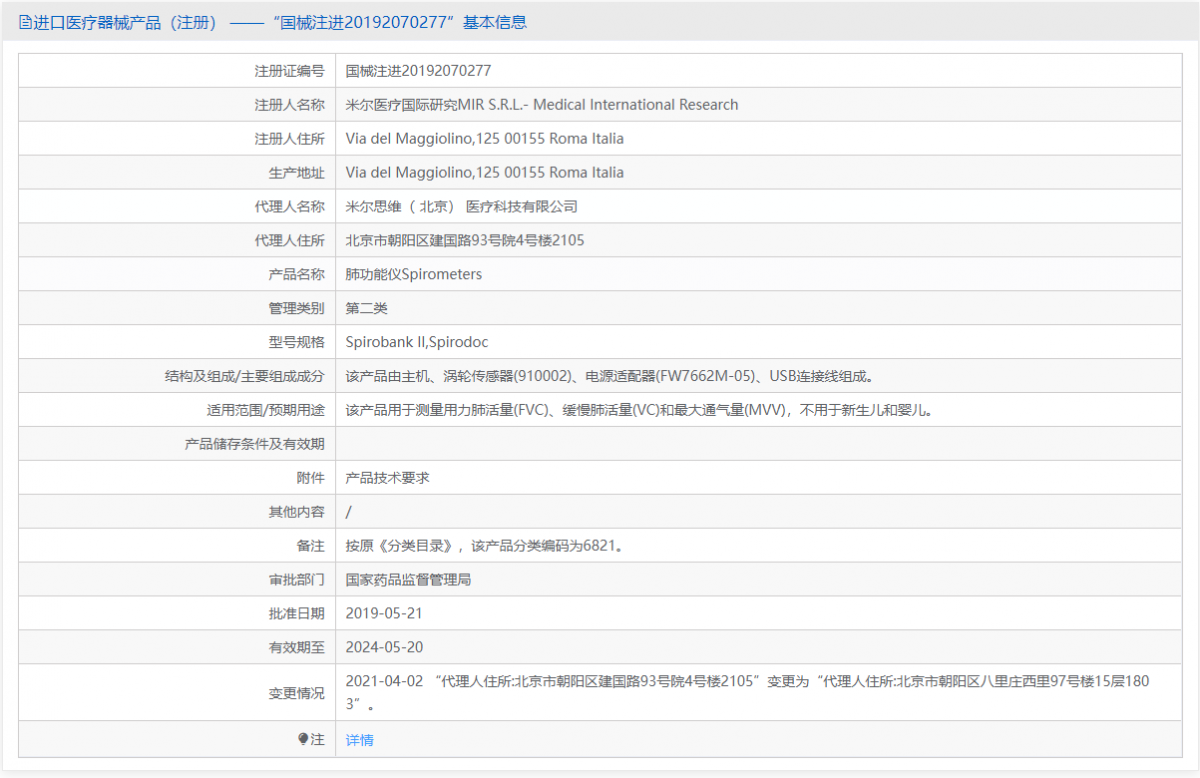Select agent name 米尔思维（北京）医疗科技有限公司
The height and width of the screenshot is (778, 1200).
(462, 207)
